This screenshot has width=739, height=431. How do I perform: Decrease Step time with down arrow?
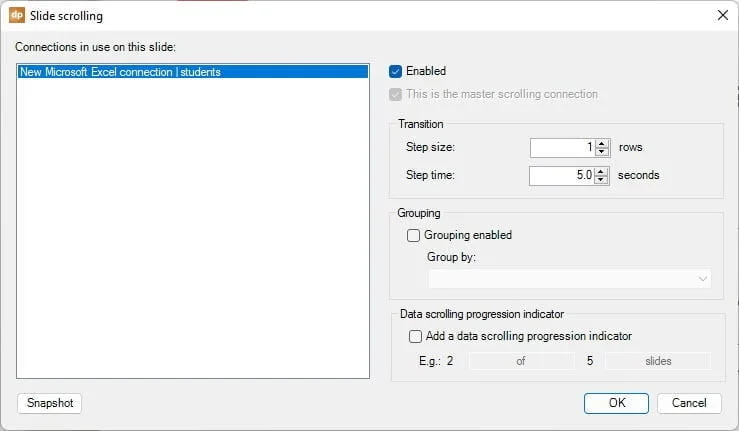click(x=600, y=180)
